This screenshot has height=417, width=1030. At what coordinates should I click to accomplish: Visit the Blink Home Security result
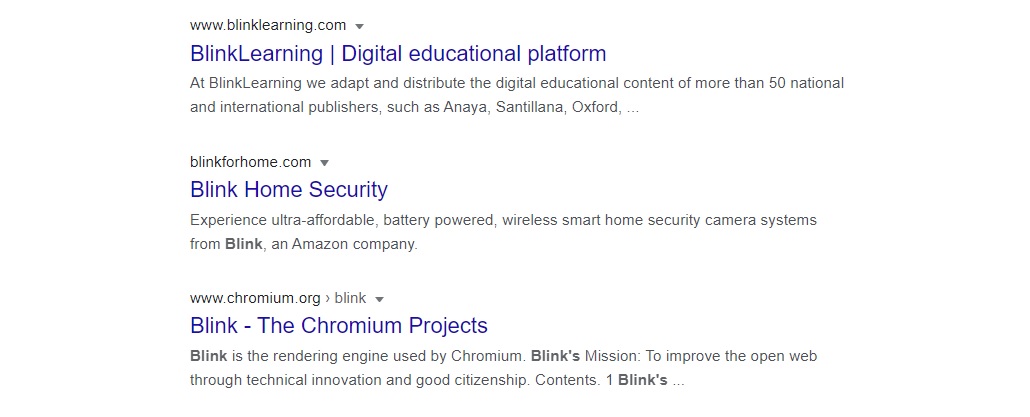pyautogui.click(x=289, y=189)
